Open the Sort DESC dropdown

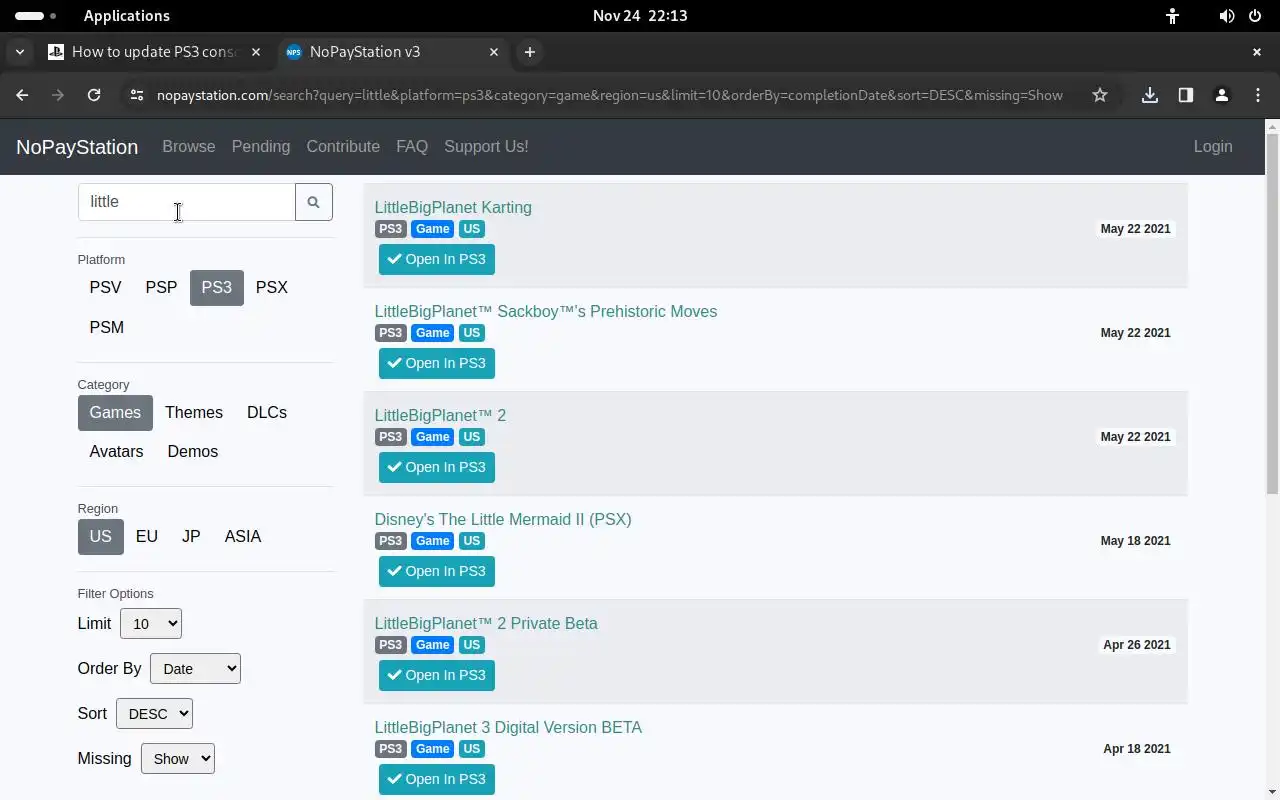[154, 713]
